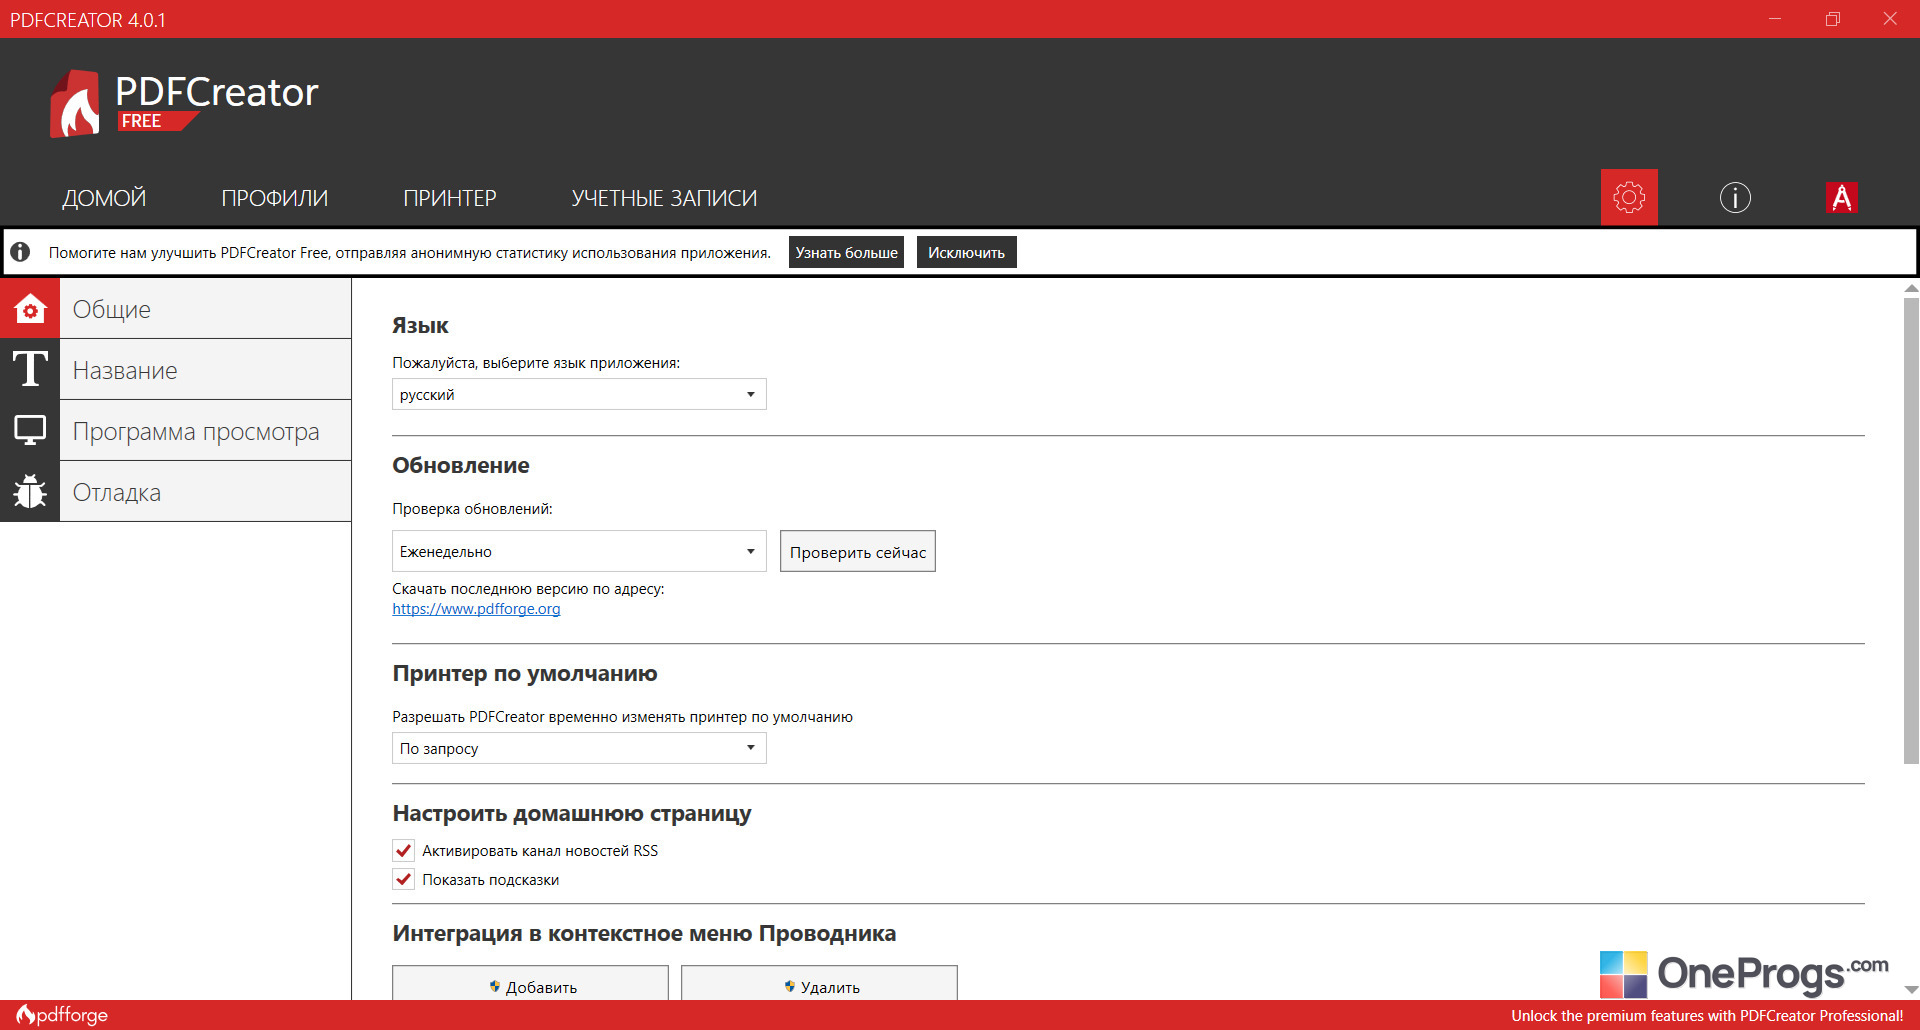
Task: Uncheck 'Показать подсказки' checkbox
Action: coord(404,879)
